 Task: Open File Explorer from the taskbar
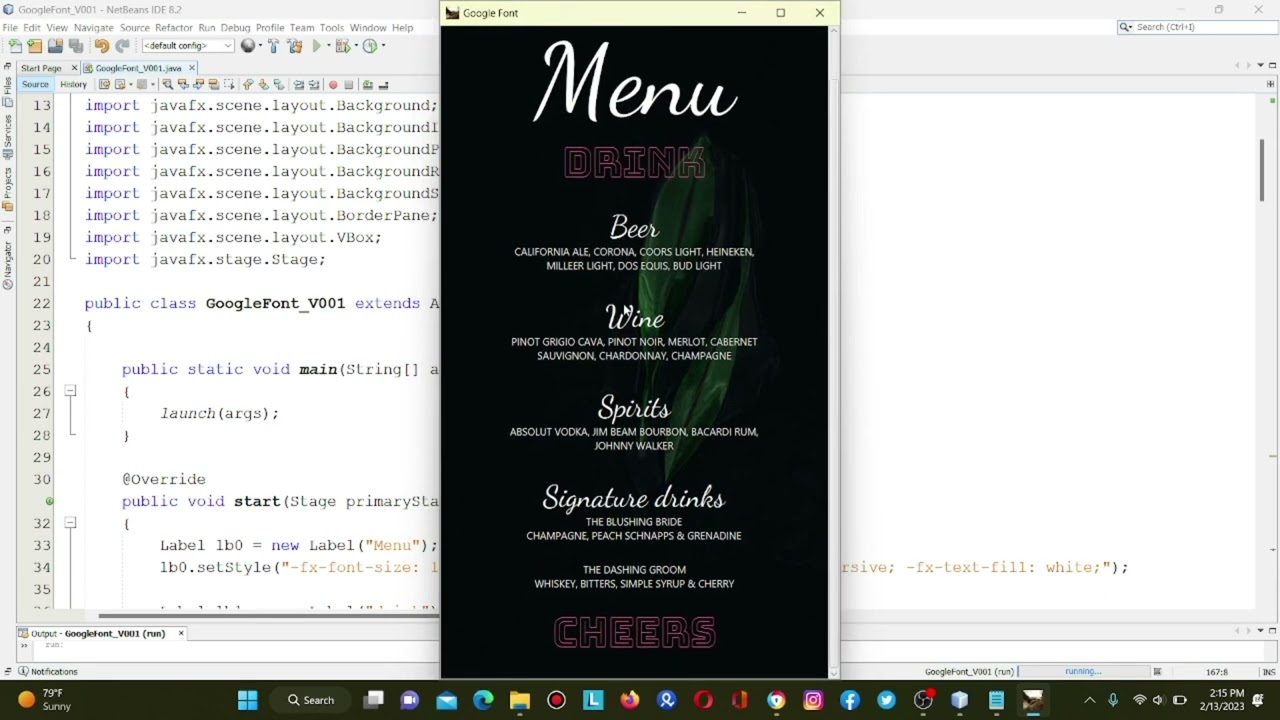[519, 700]
